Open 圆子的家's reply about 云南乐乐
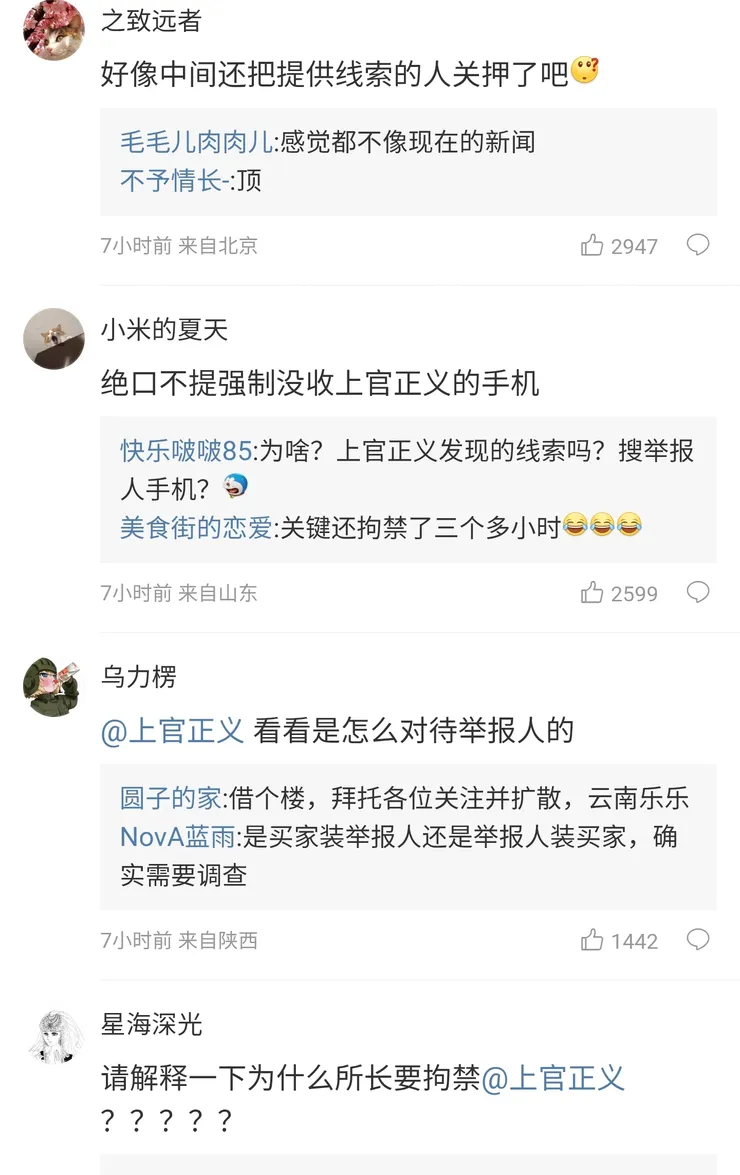This screenshot has width=740, height=1175. coord(400,800)
